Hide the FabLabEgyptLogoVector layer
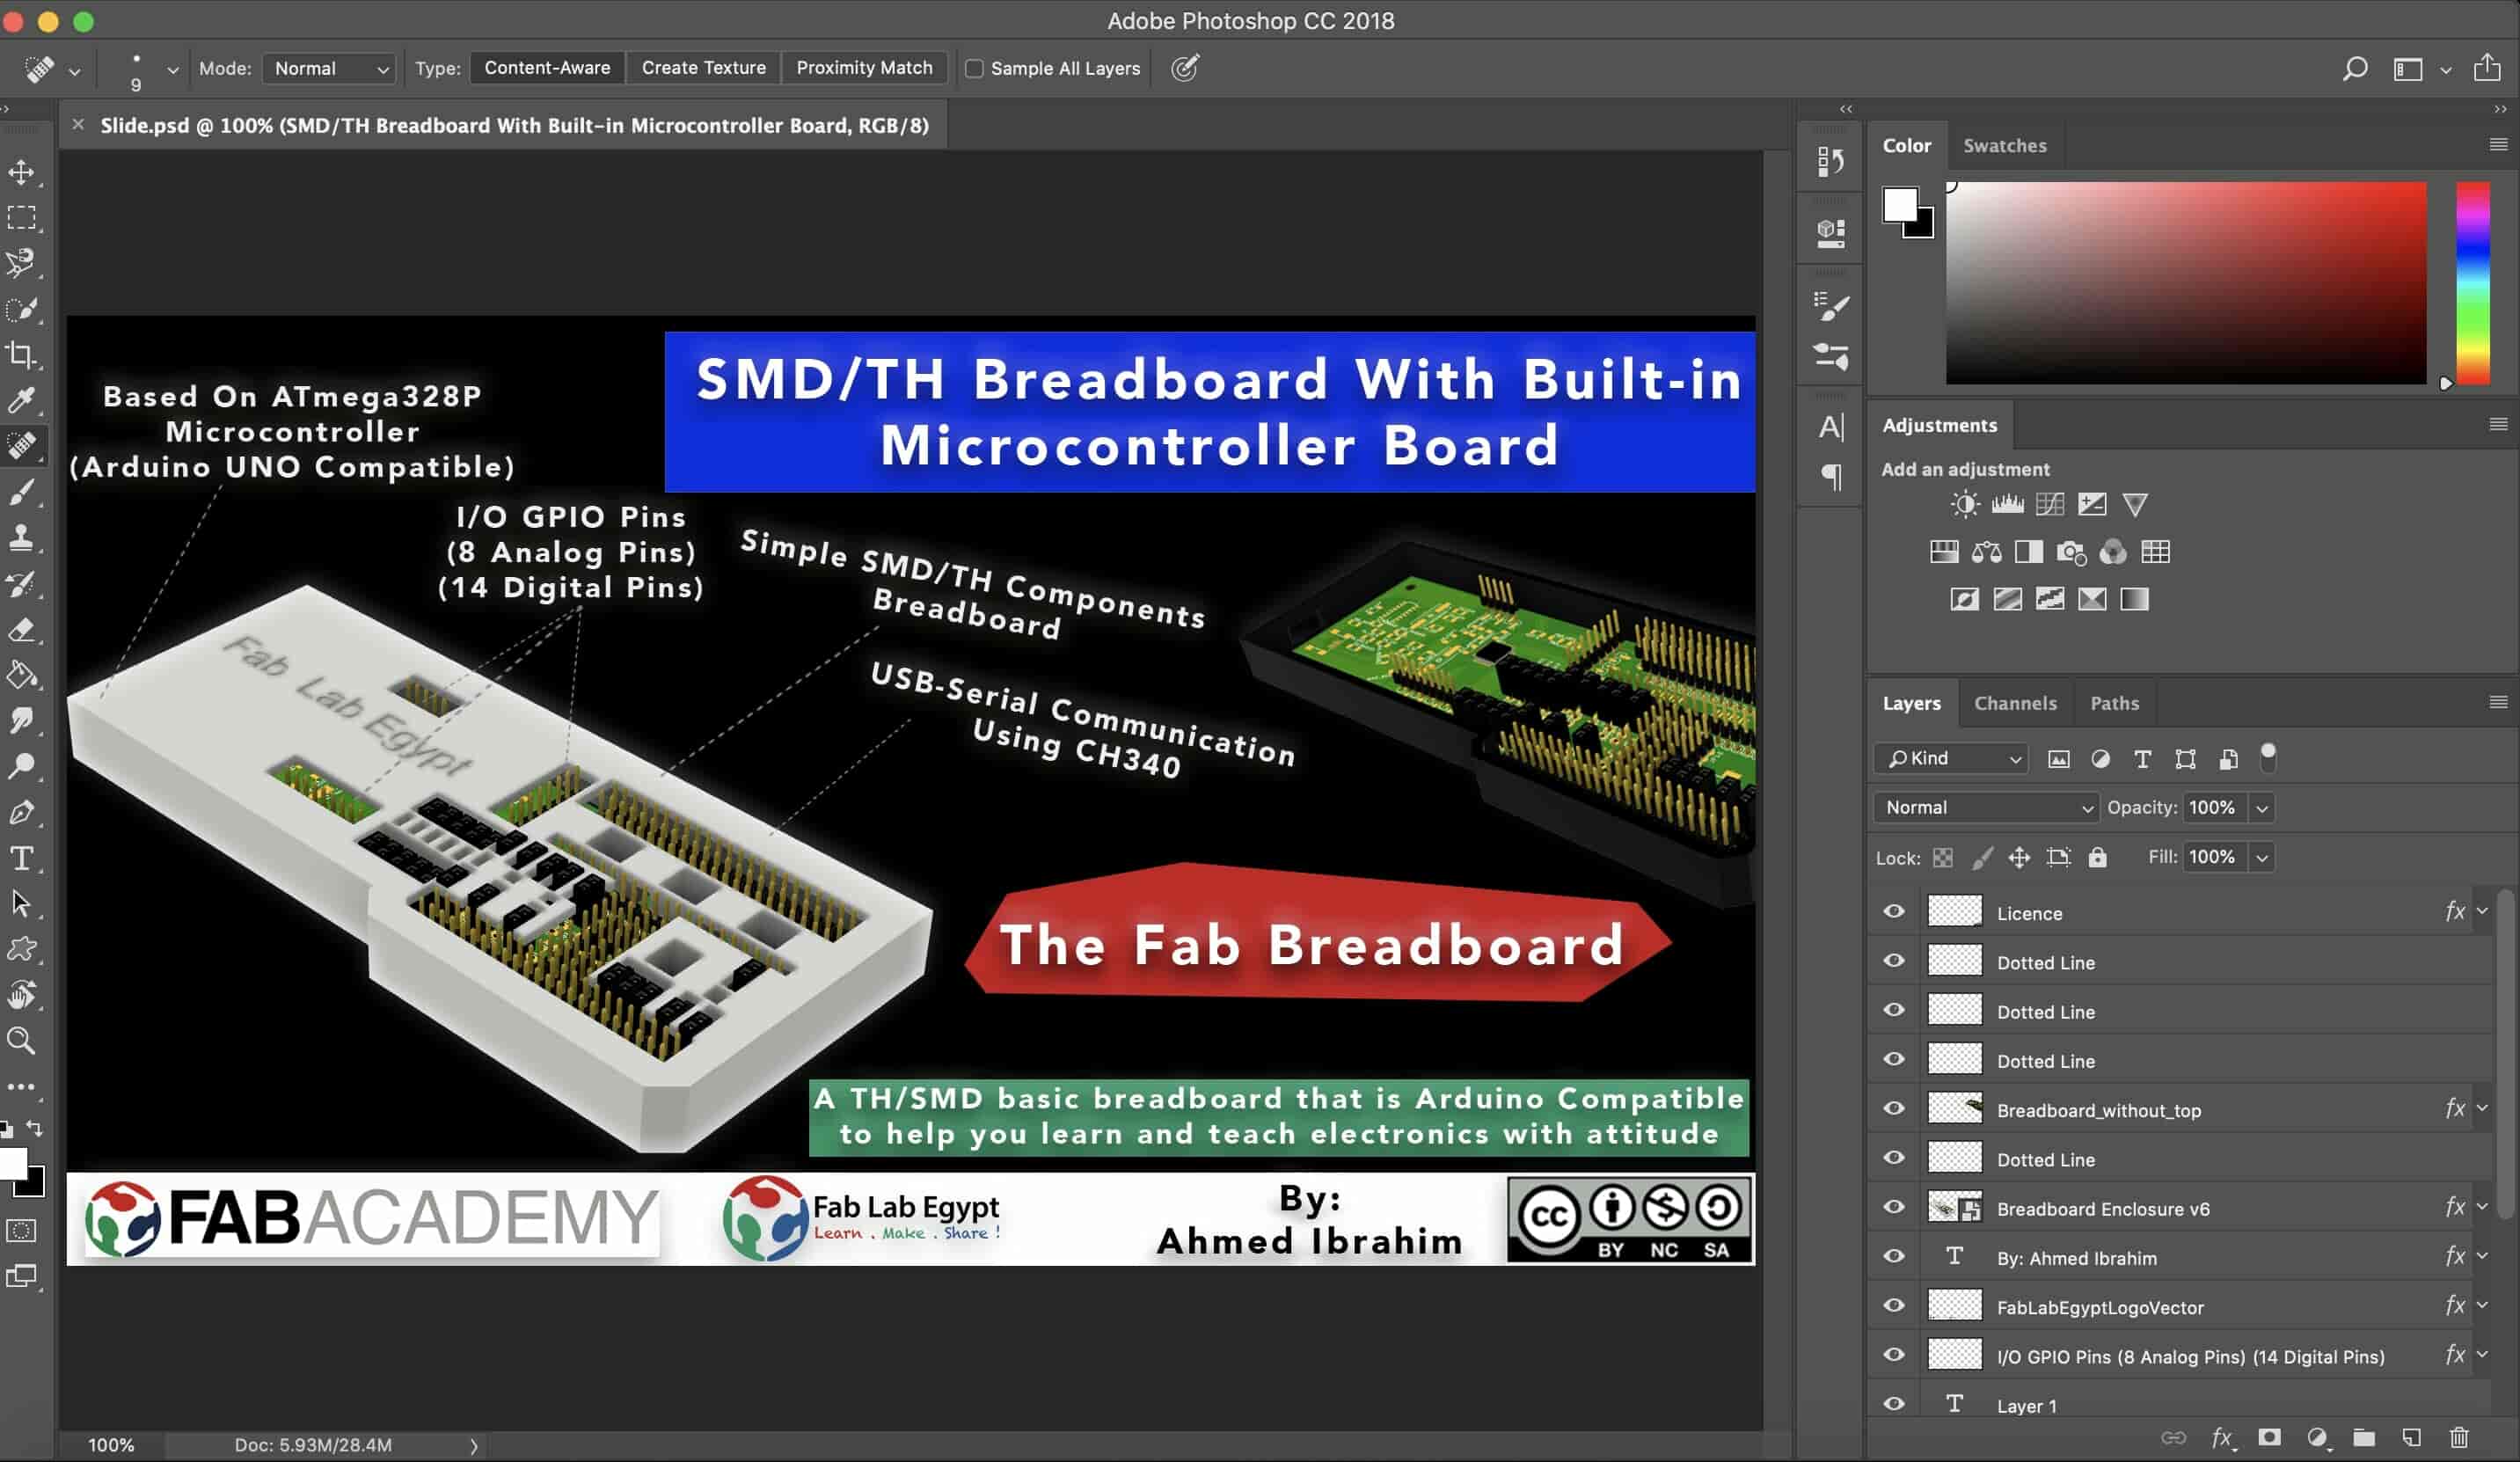 [x=1893, y=1305]
